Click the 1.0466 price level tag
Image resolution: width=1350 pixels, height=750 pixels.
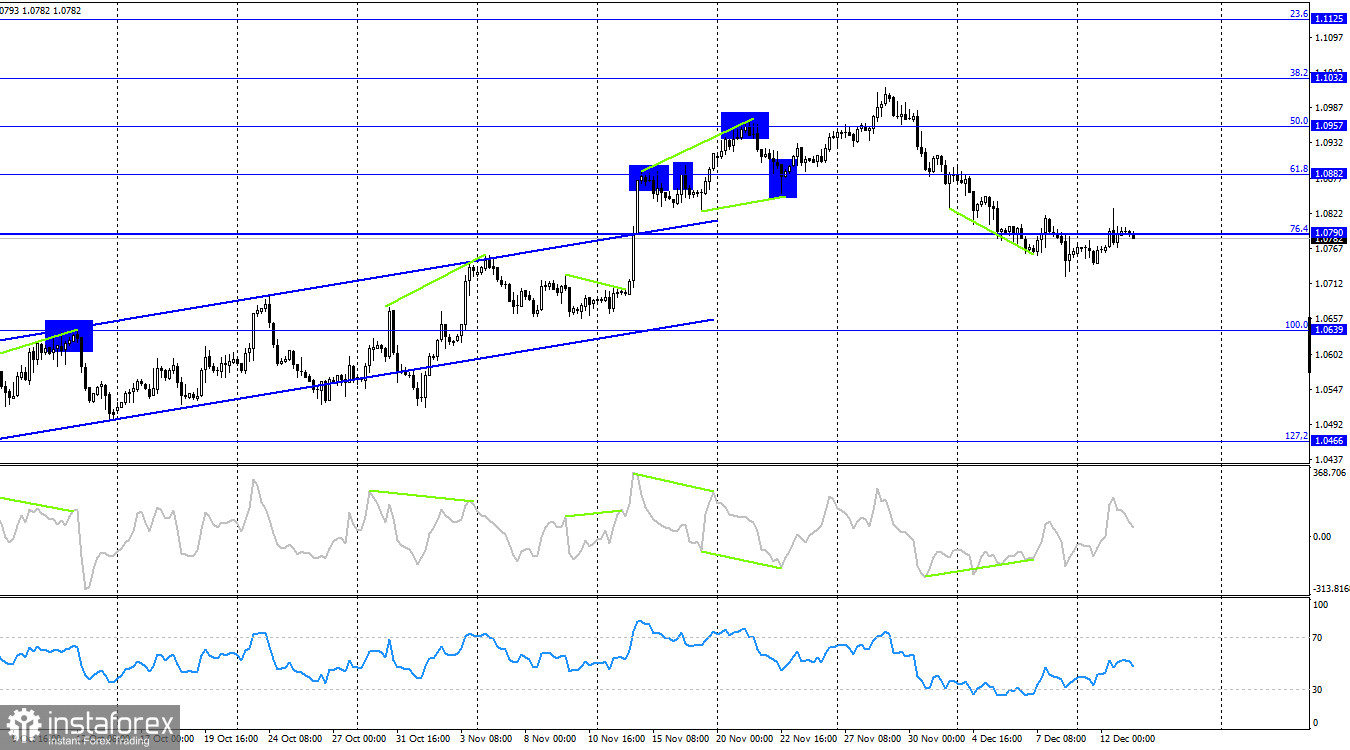point(1328,441)
